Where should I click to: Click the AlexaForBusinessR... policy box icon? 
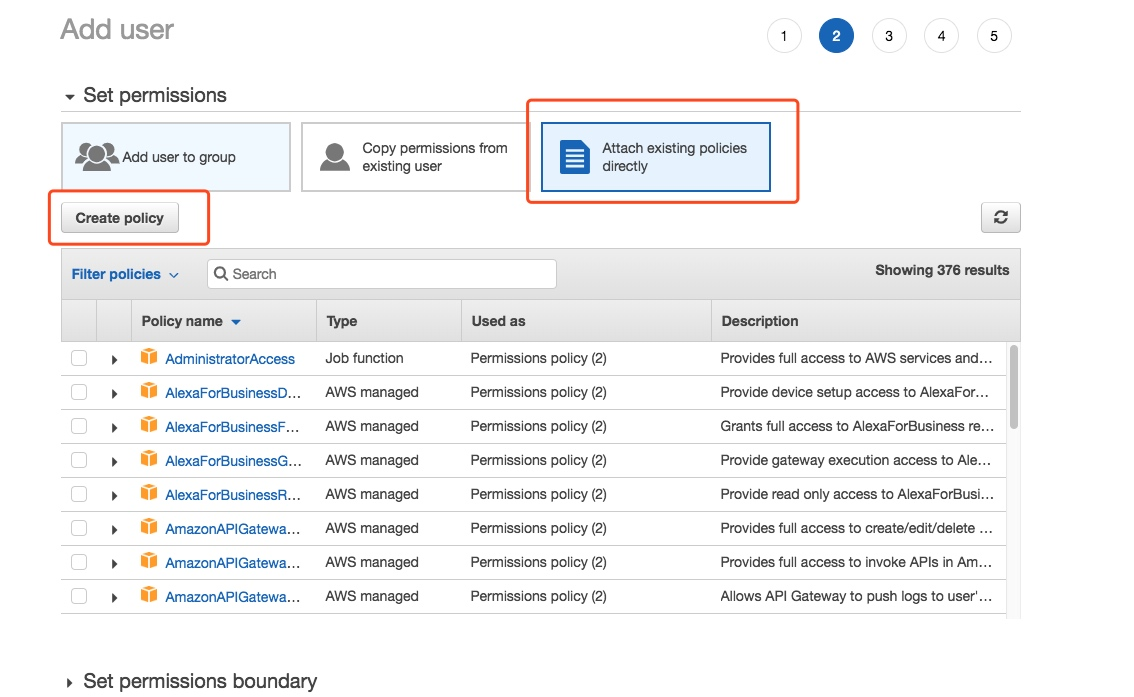point(149,492)
